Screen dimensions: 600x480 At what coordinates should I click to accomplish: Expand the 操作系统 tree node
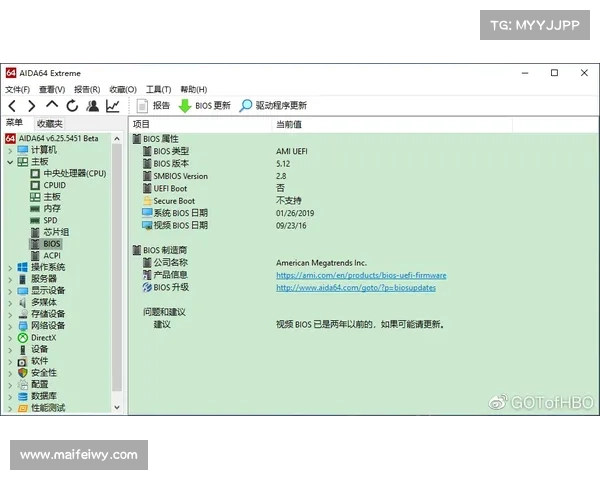[10, 268]
